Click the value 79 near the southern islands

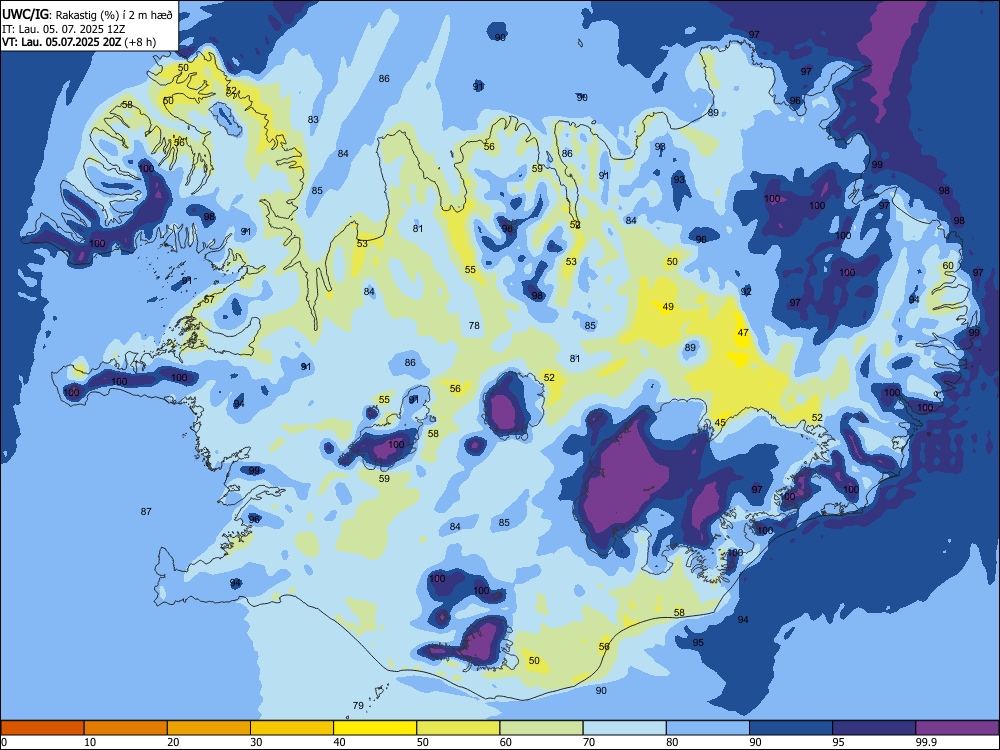coord(358,705)
